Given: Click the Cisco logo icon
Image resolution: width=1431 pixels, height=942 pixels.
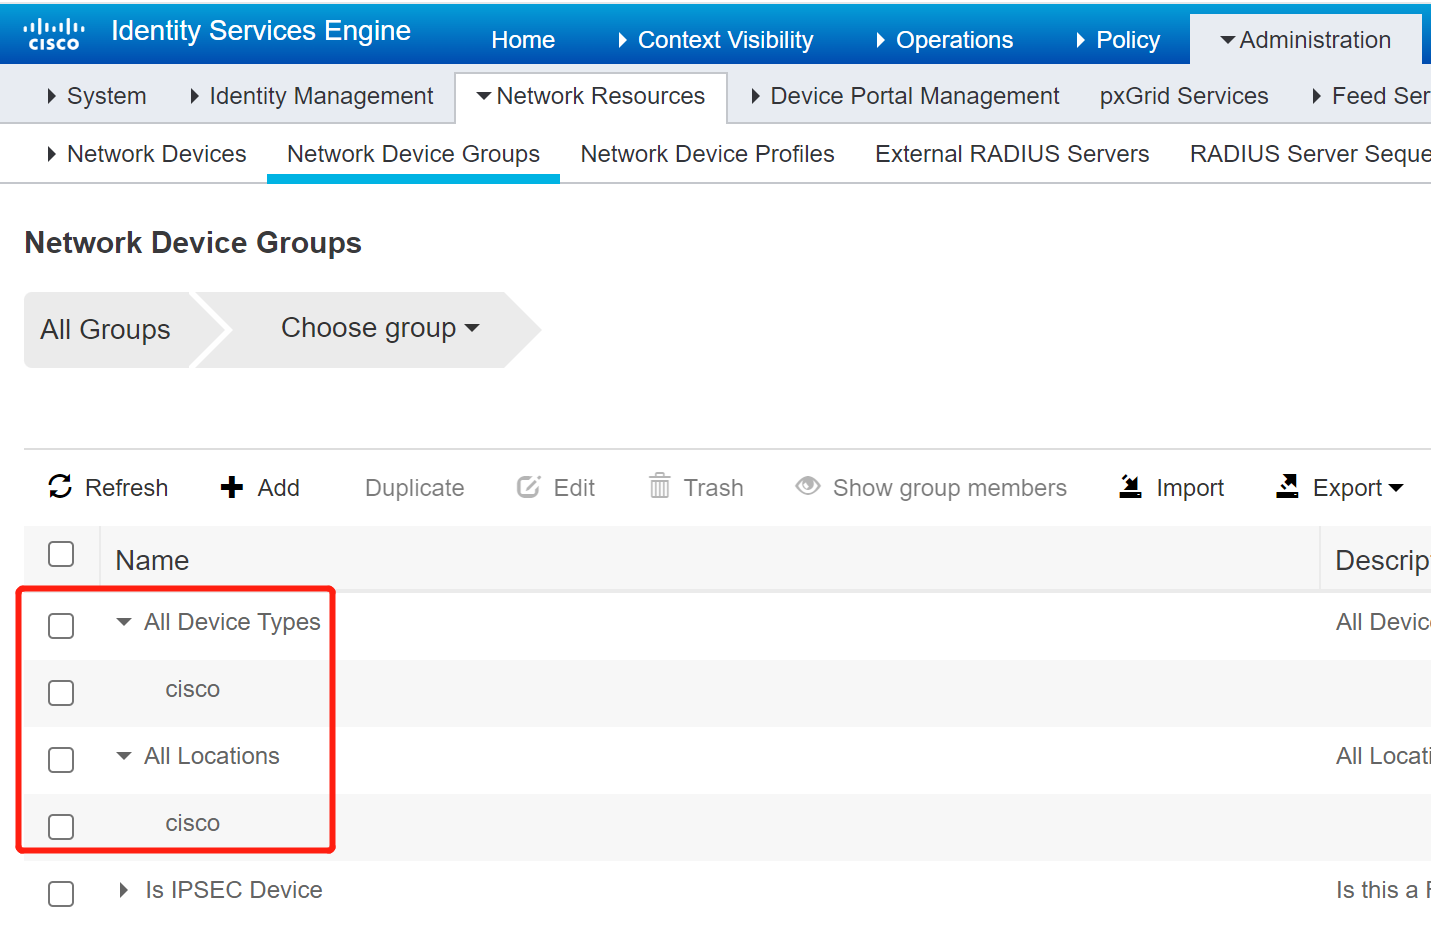Looking at the screenshot, I should (54, 34).
